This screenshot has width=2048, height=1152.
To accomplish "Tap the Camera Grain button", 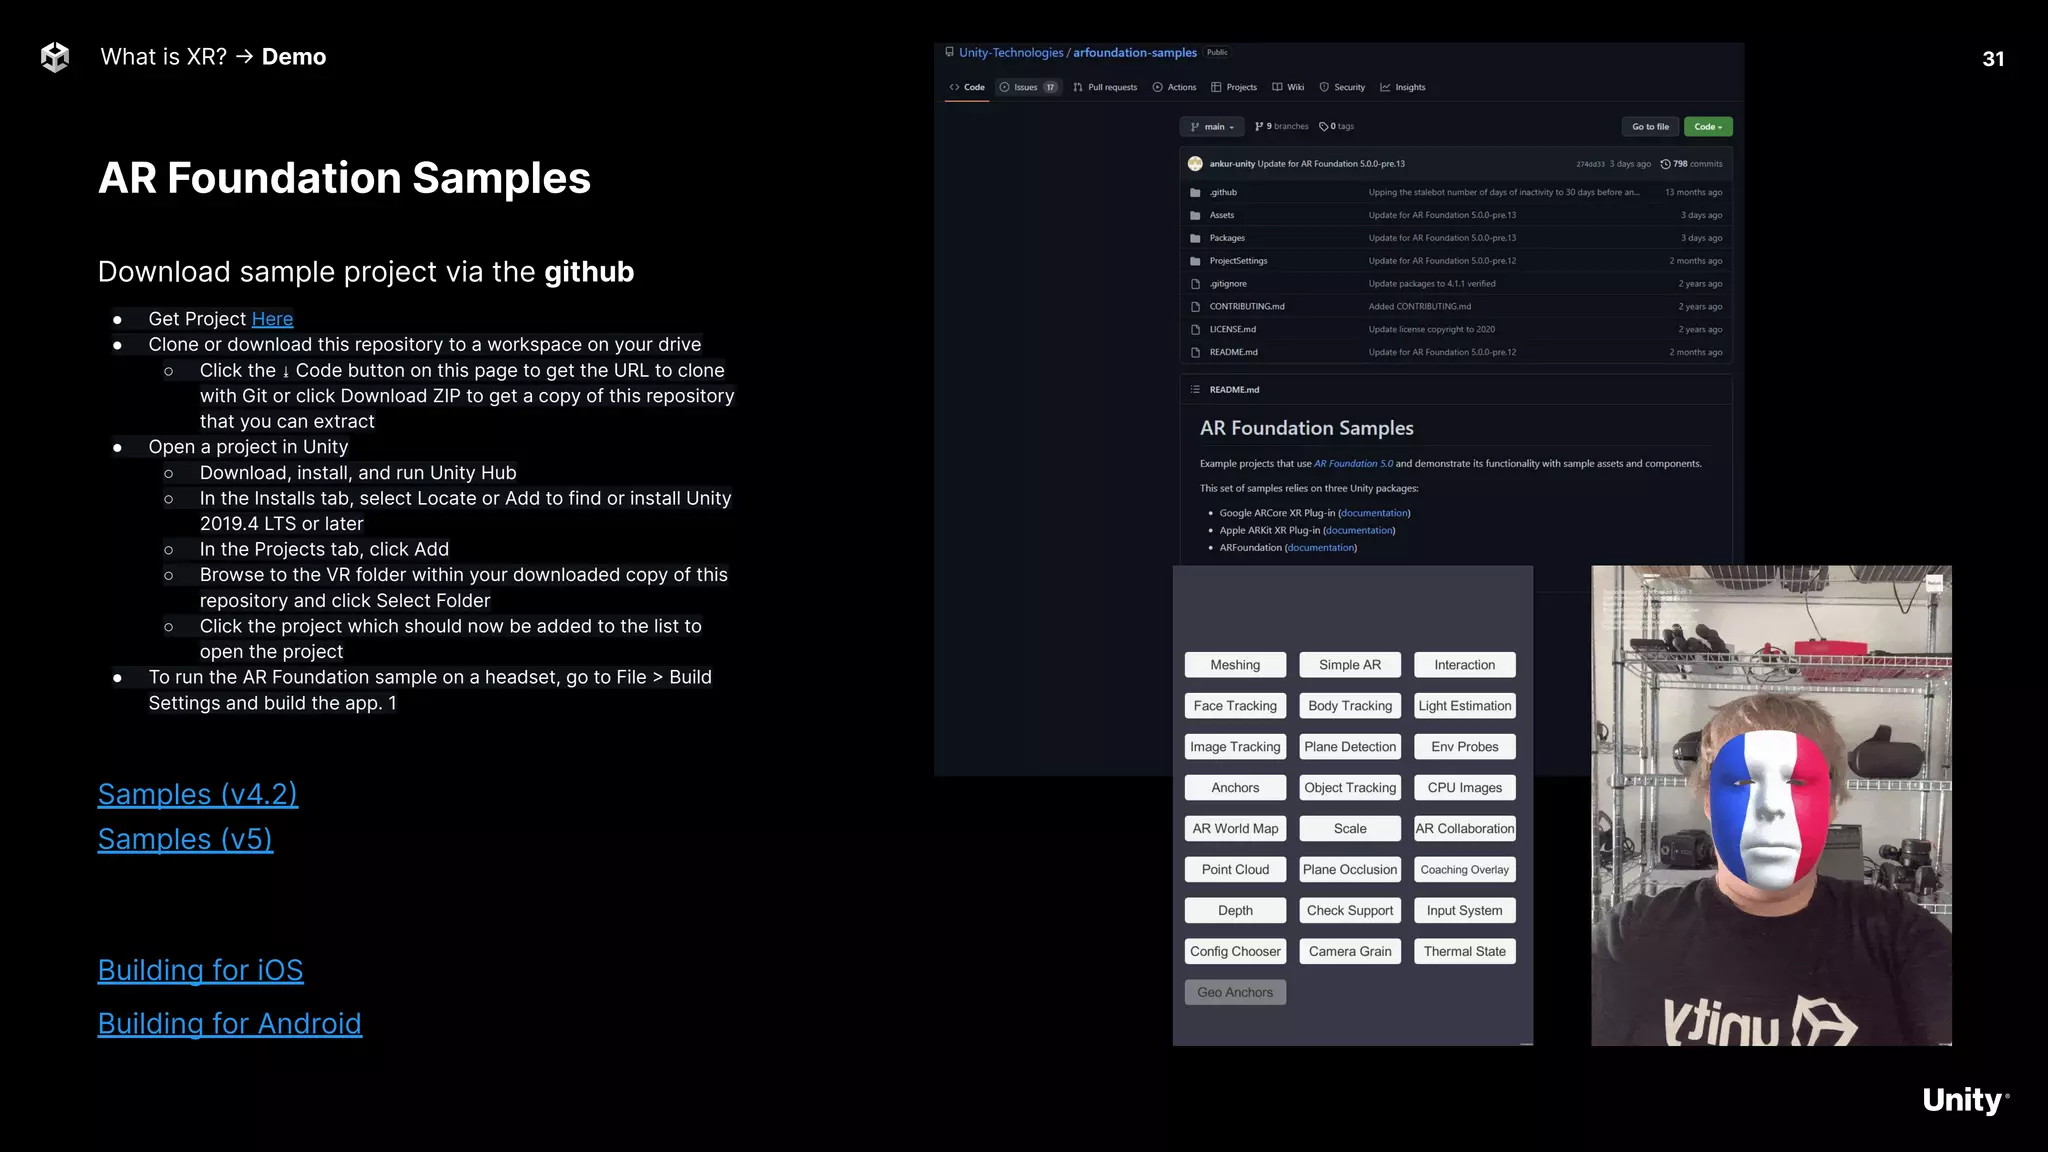I will 1350,952.
